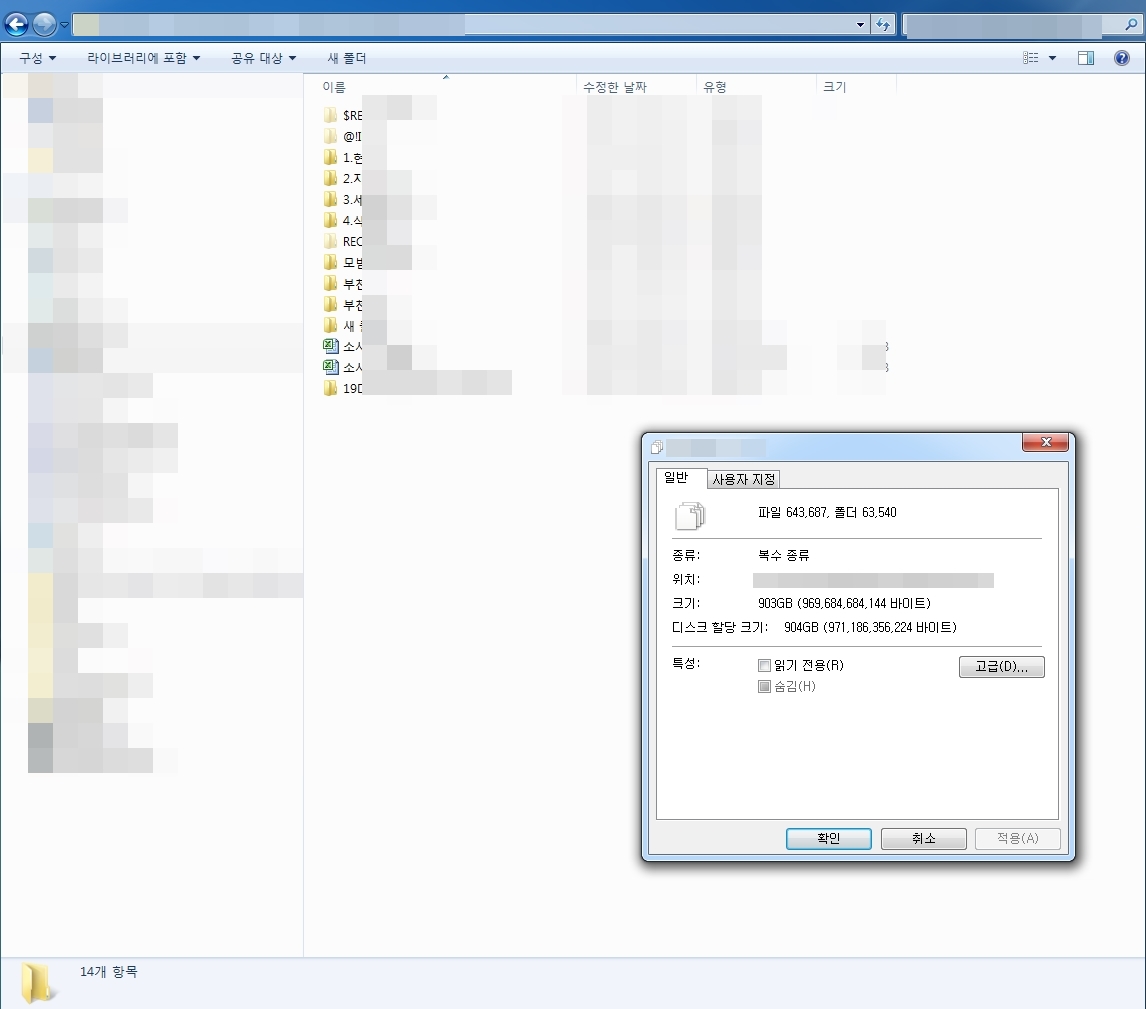The image size is (1146, 1009).
Task: Select the 19D folder icon
Action: pyautogui.click(x=330, y=388)
